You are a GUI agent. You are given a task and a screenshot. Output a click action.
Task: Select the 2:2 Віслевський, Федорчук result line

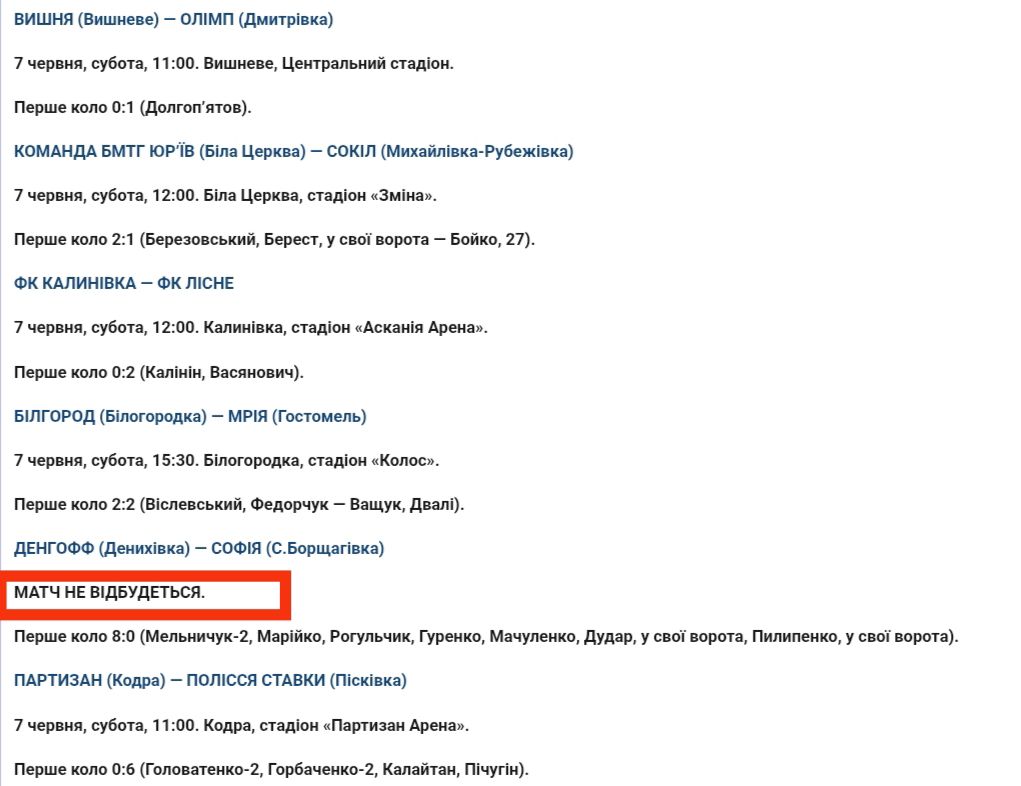click(x=239, y=505)
